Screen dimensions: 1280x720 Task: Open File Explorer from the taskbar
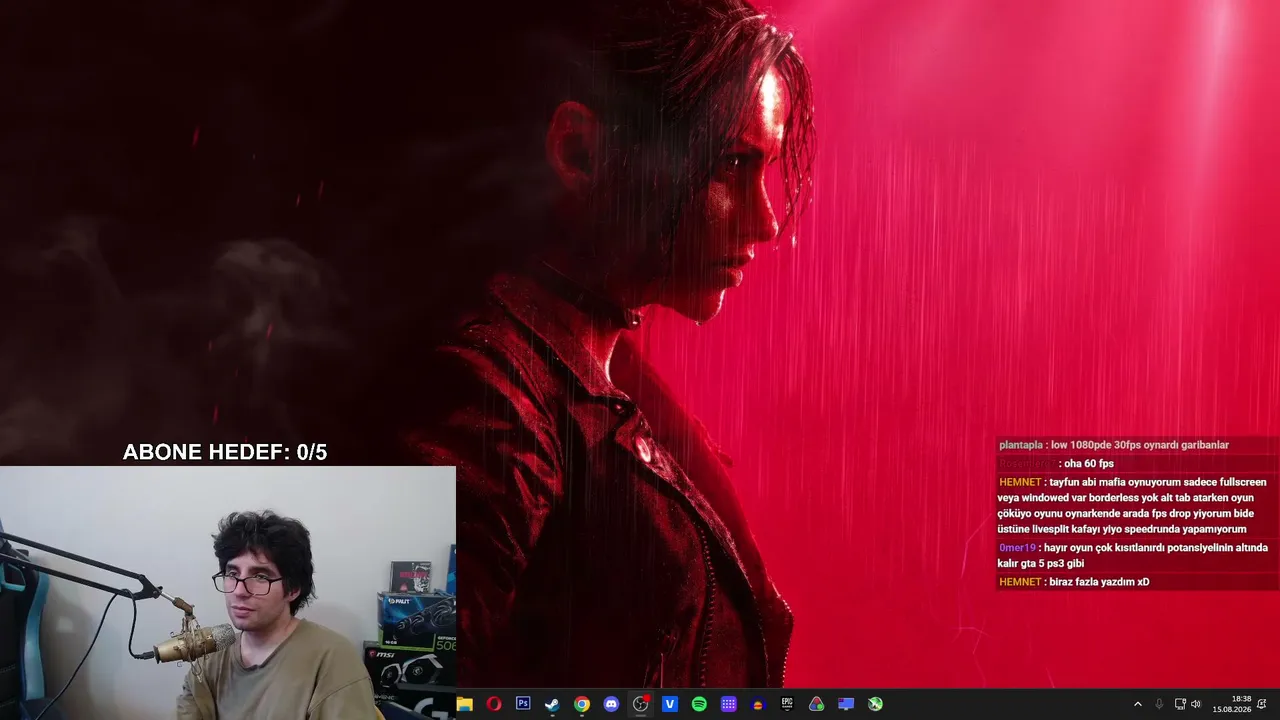coord(464,704)
